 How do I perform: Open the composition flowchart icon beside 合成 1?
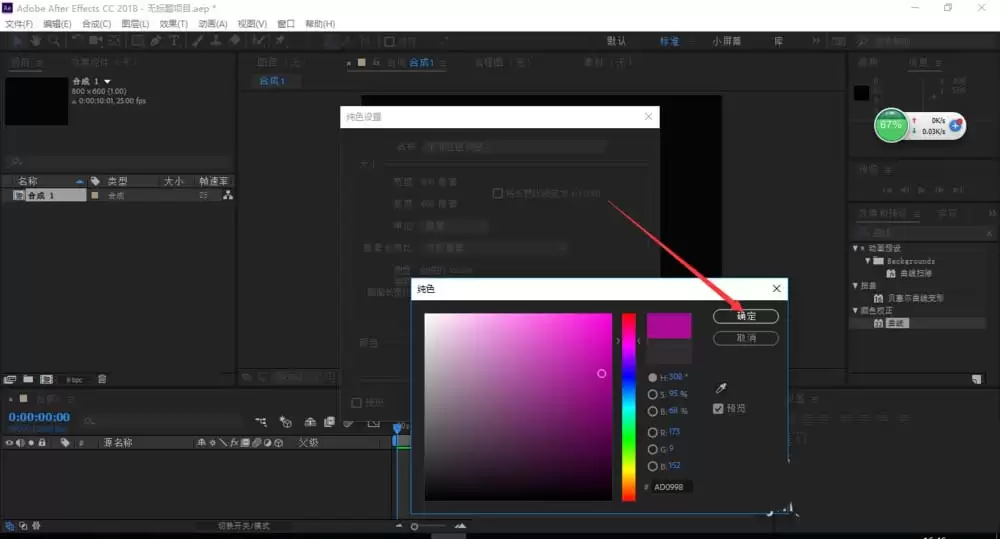pyautogui.click(x=228, y=195)
